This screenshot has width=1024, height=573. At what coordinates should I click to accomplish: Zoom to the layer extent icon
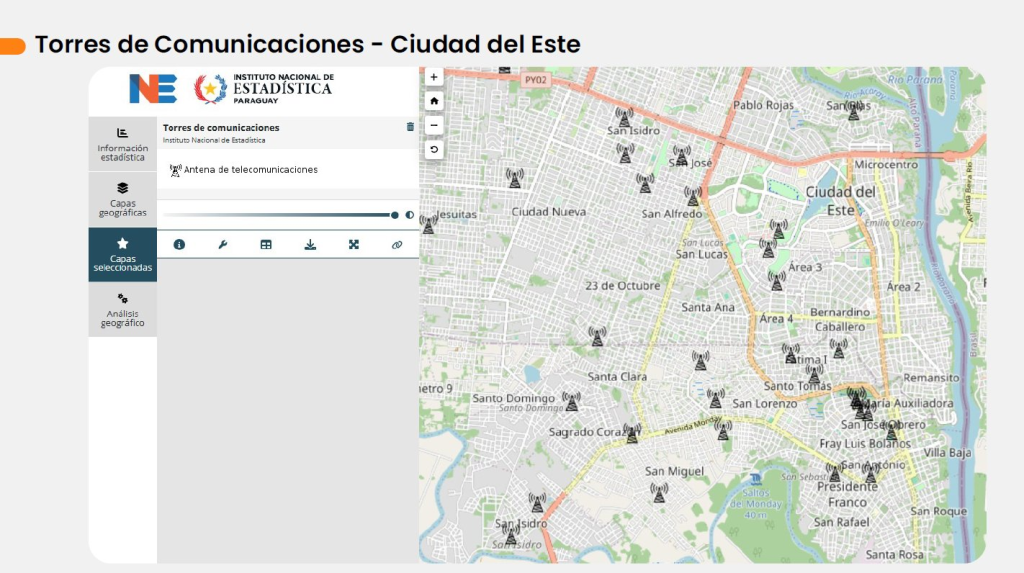[x=353, y=244]
